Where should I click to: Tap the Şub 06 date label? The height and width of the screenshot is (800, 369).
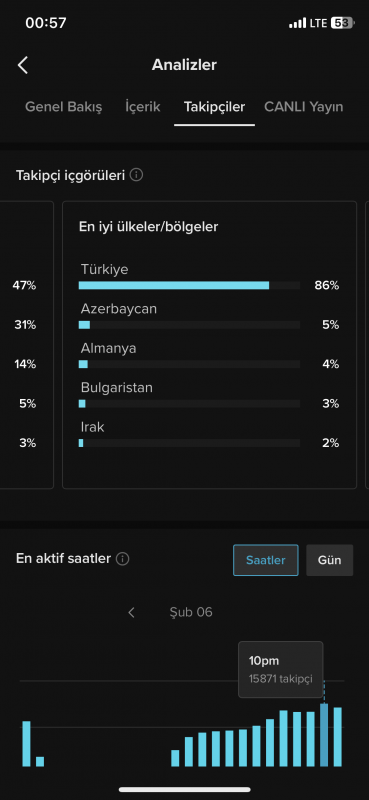coord(191,612)
